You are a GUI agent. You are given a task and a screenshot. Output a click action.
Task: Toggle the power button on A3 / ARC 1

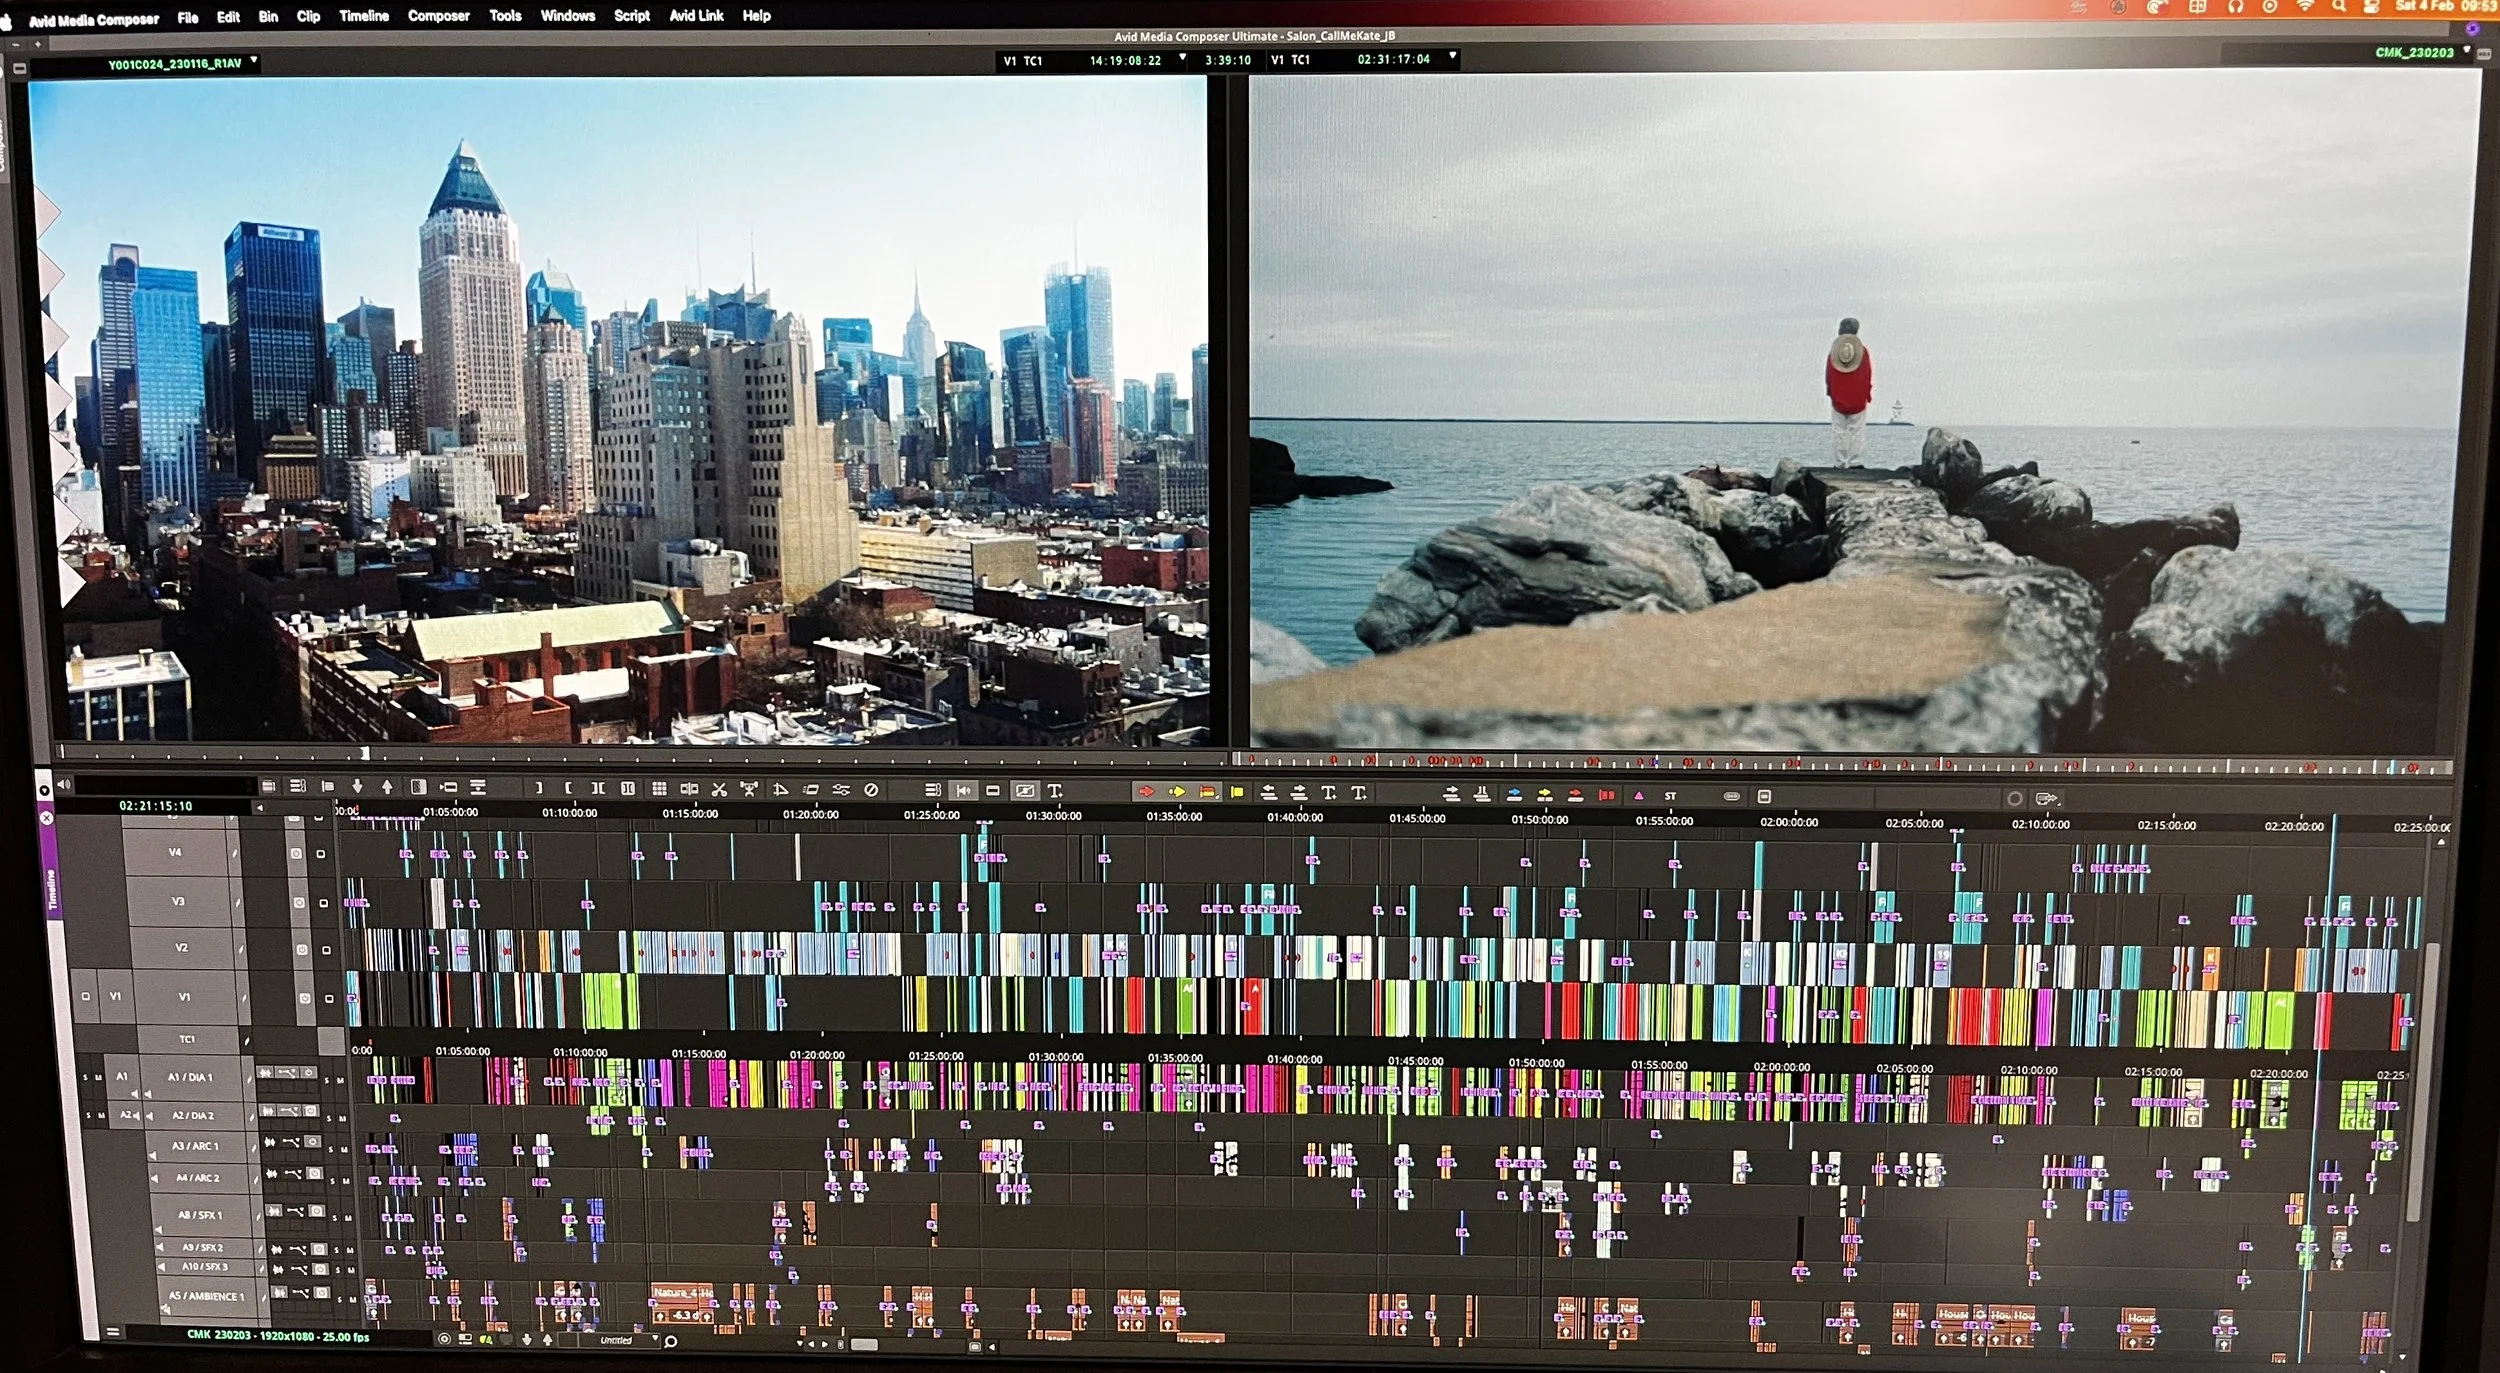pyautogui.click(x=313, y=1142)
